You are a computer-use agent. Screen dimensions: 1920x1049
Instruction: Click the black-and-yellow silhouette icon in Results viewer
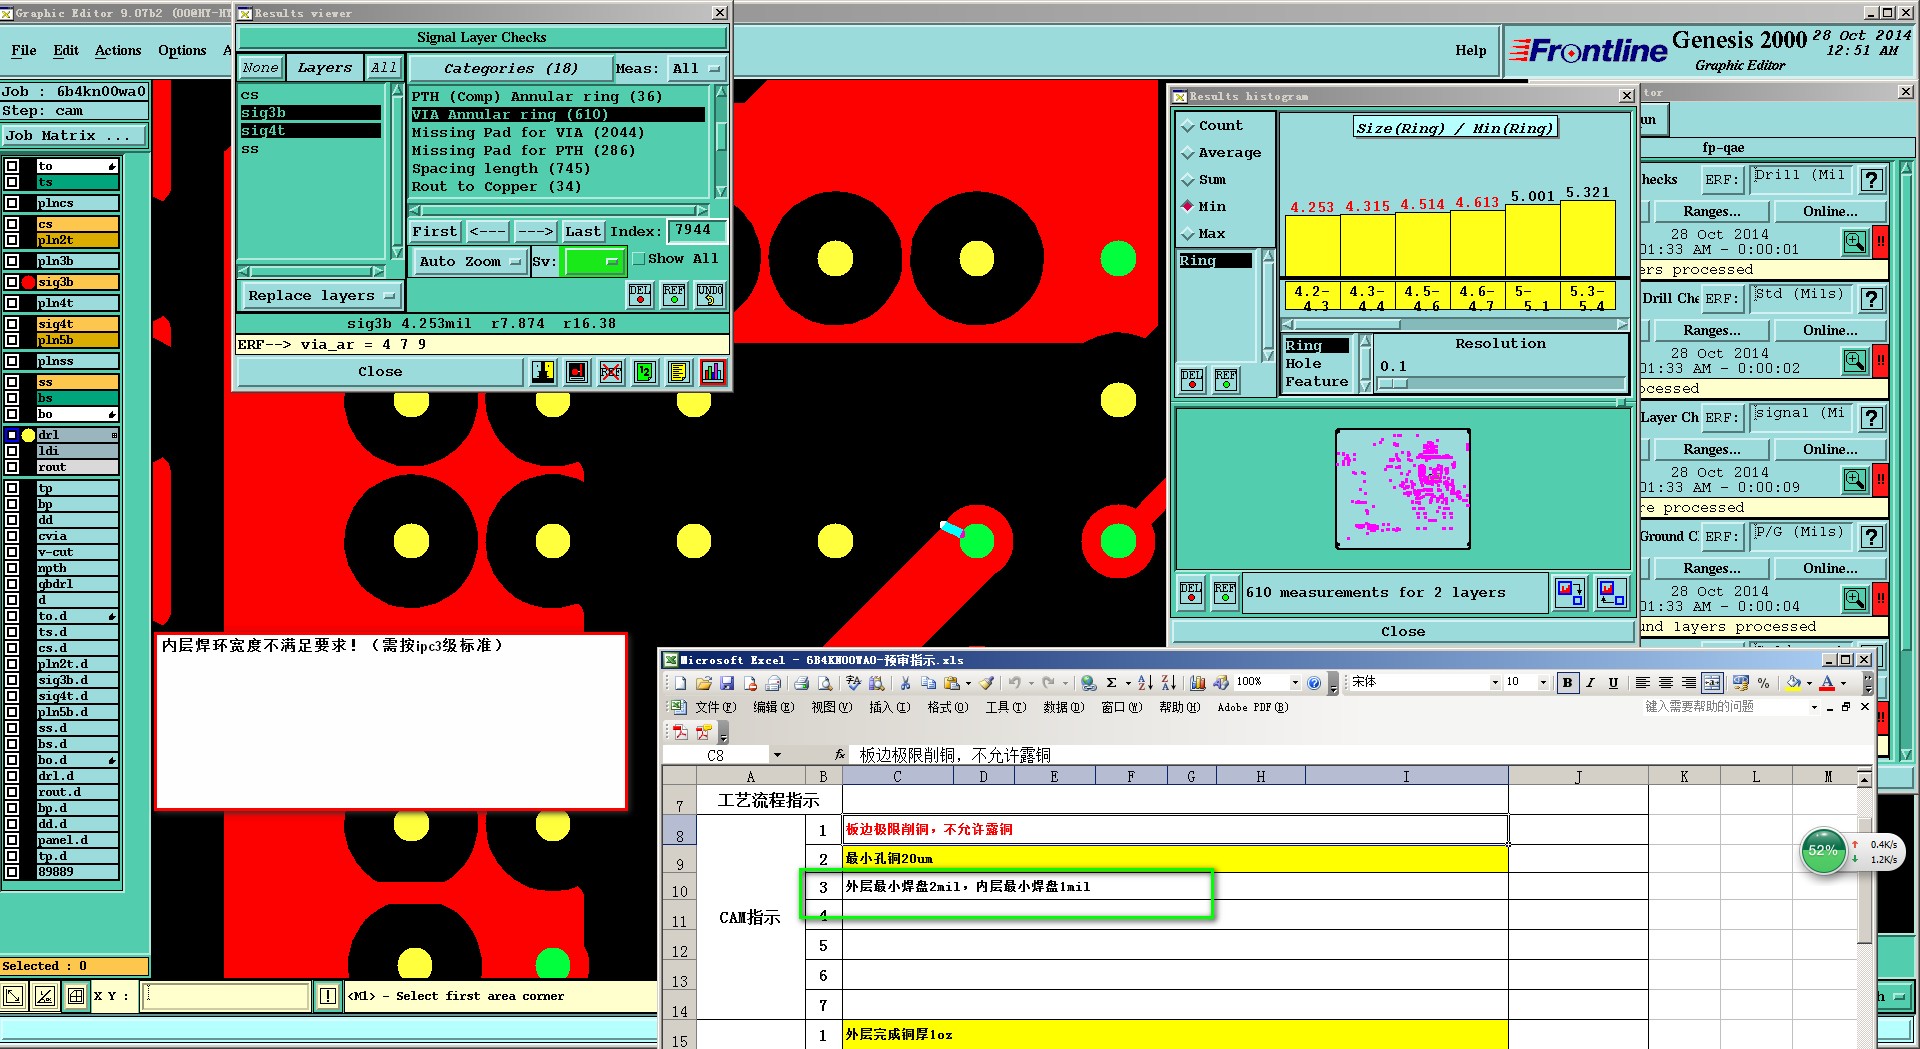coord(543,372)
